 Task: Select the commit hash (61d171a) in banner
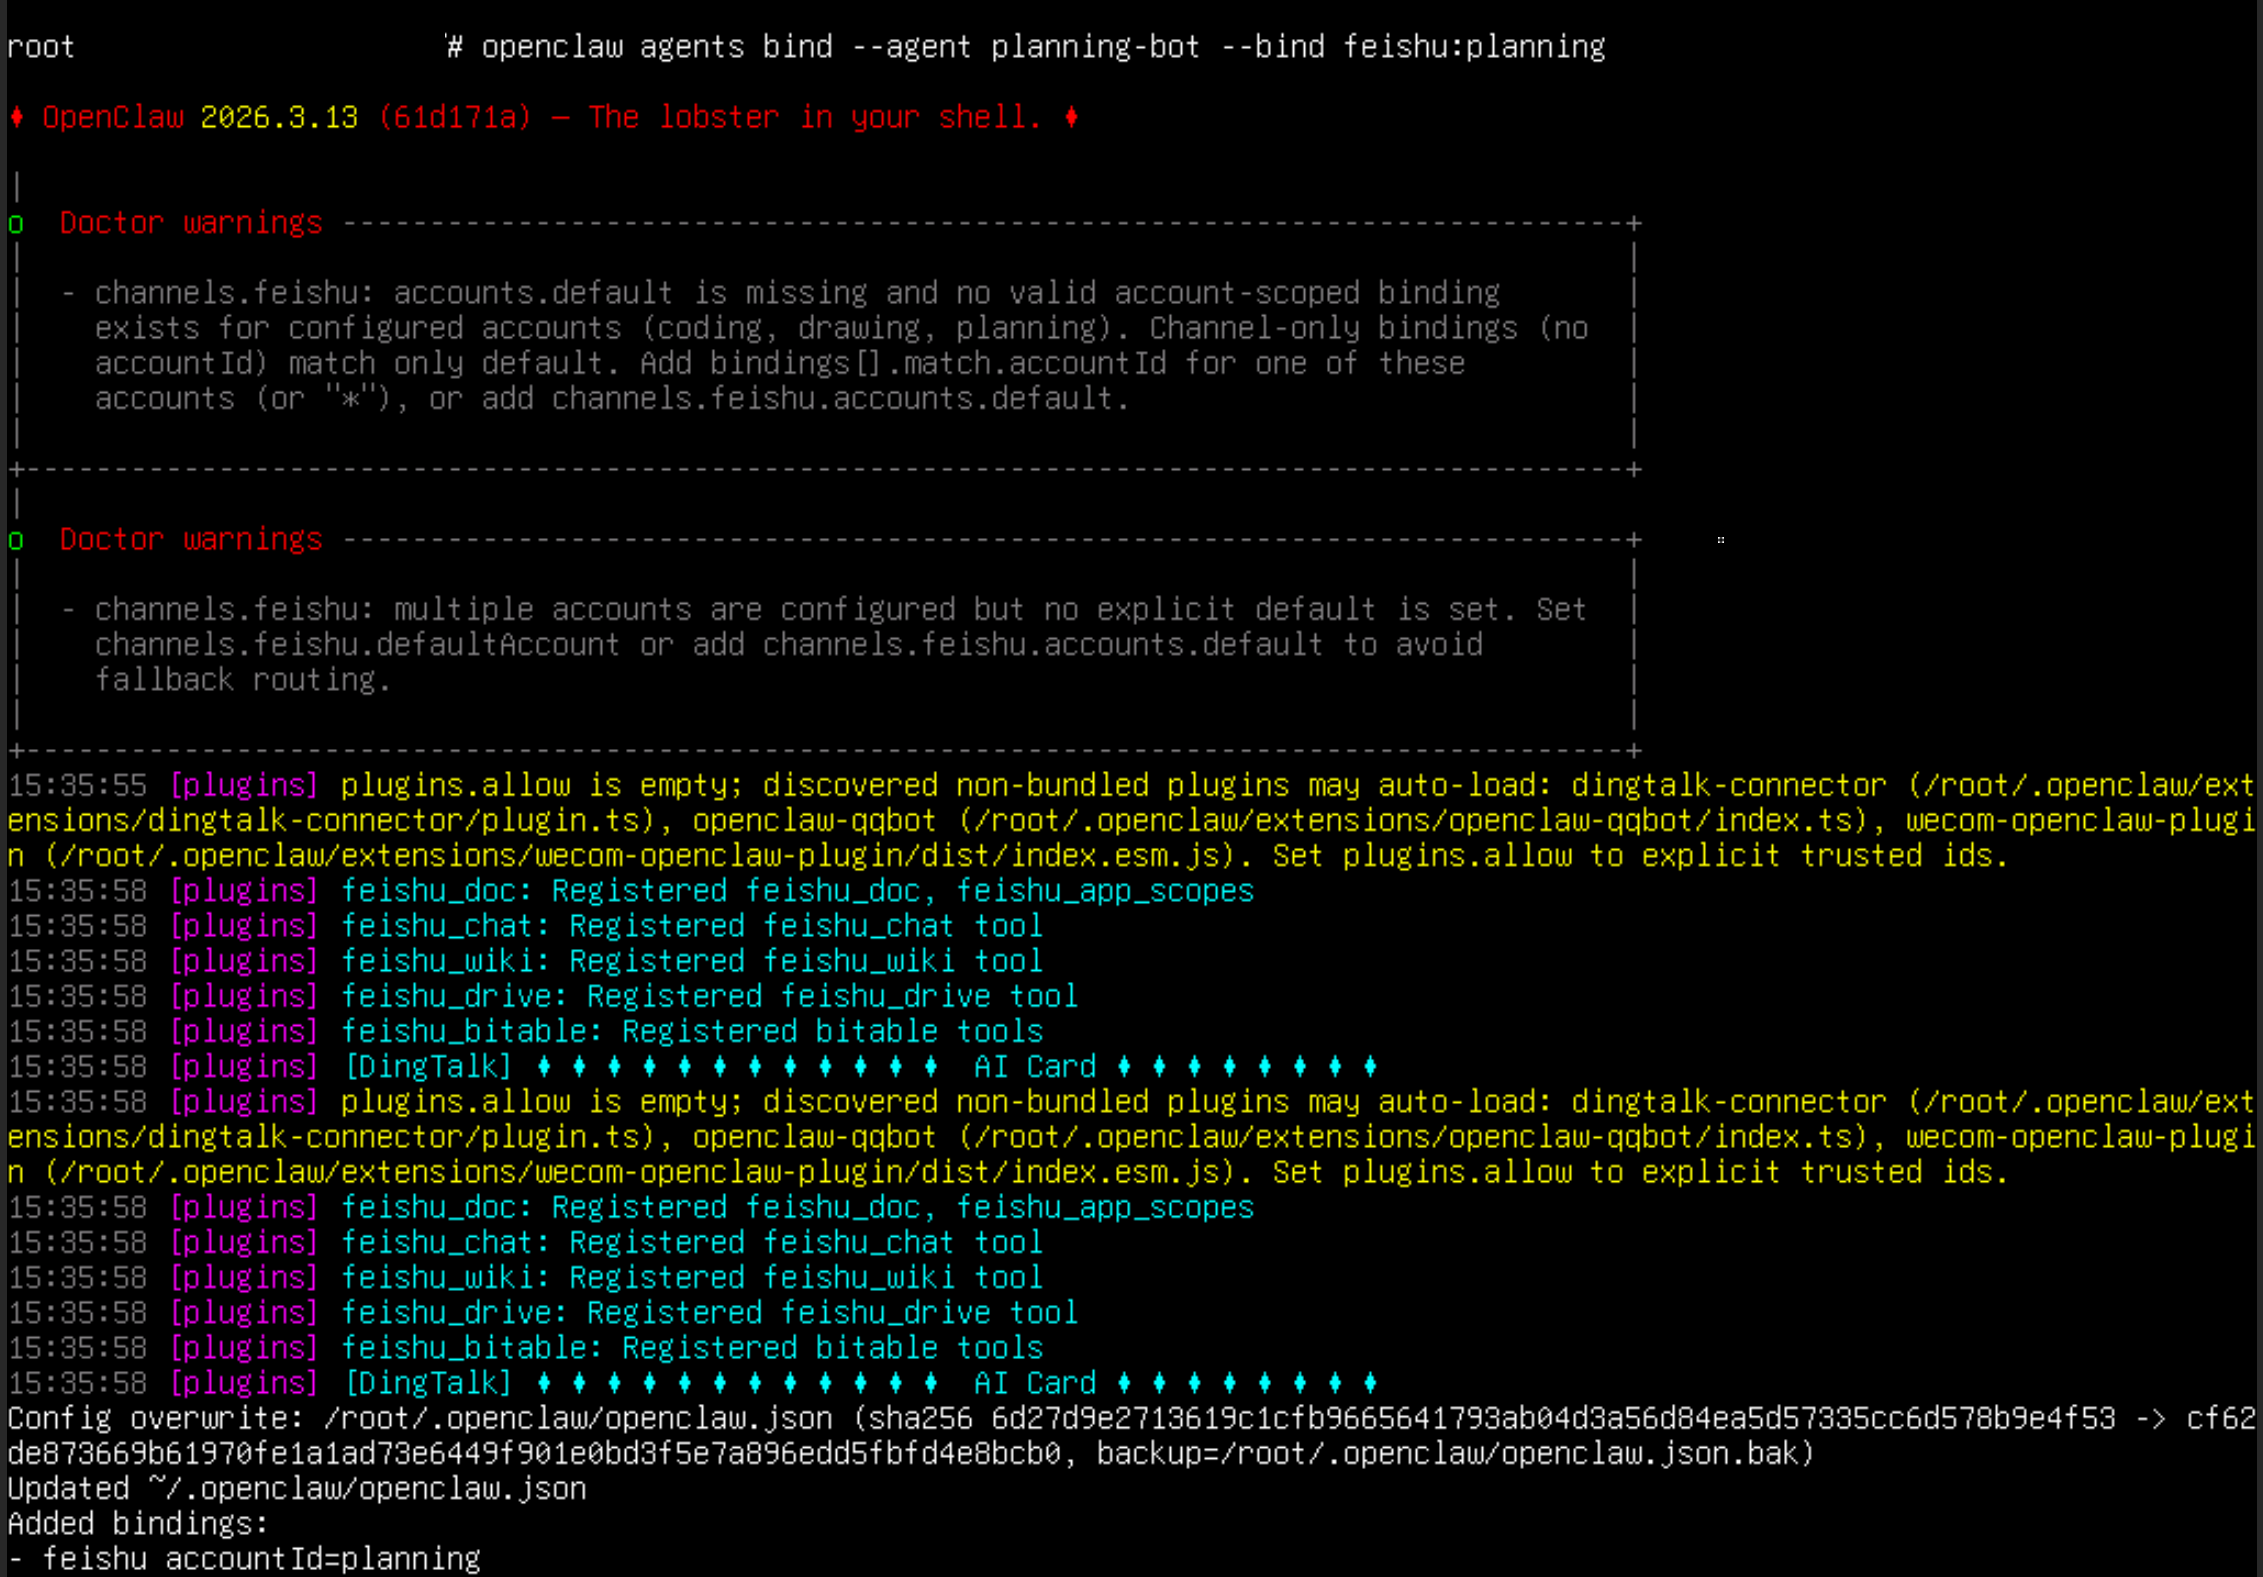tap(455, 117)
